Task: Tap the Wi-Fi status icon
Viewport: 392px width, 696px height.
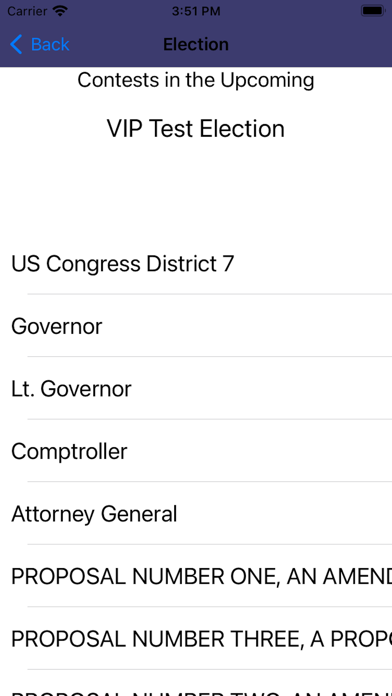Action: click(x=59, y=11)
